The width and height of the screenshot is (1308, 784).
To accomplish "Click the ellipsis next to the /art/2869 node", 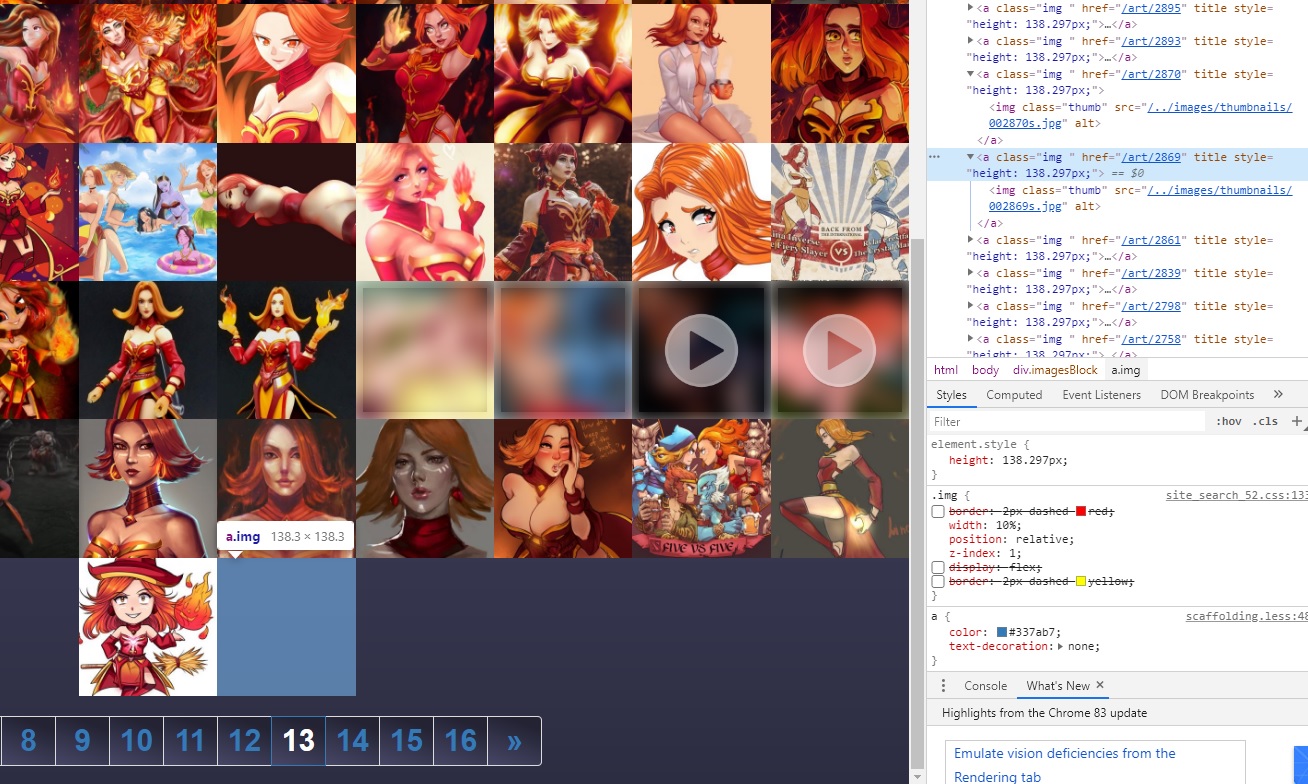I will [x=934, y=157].
